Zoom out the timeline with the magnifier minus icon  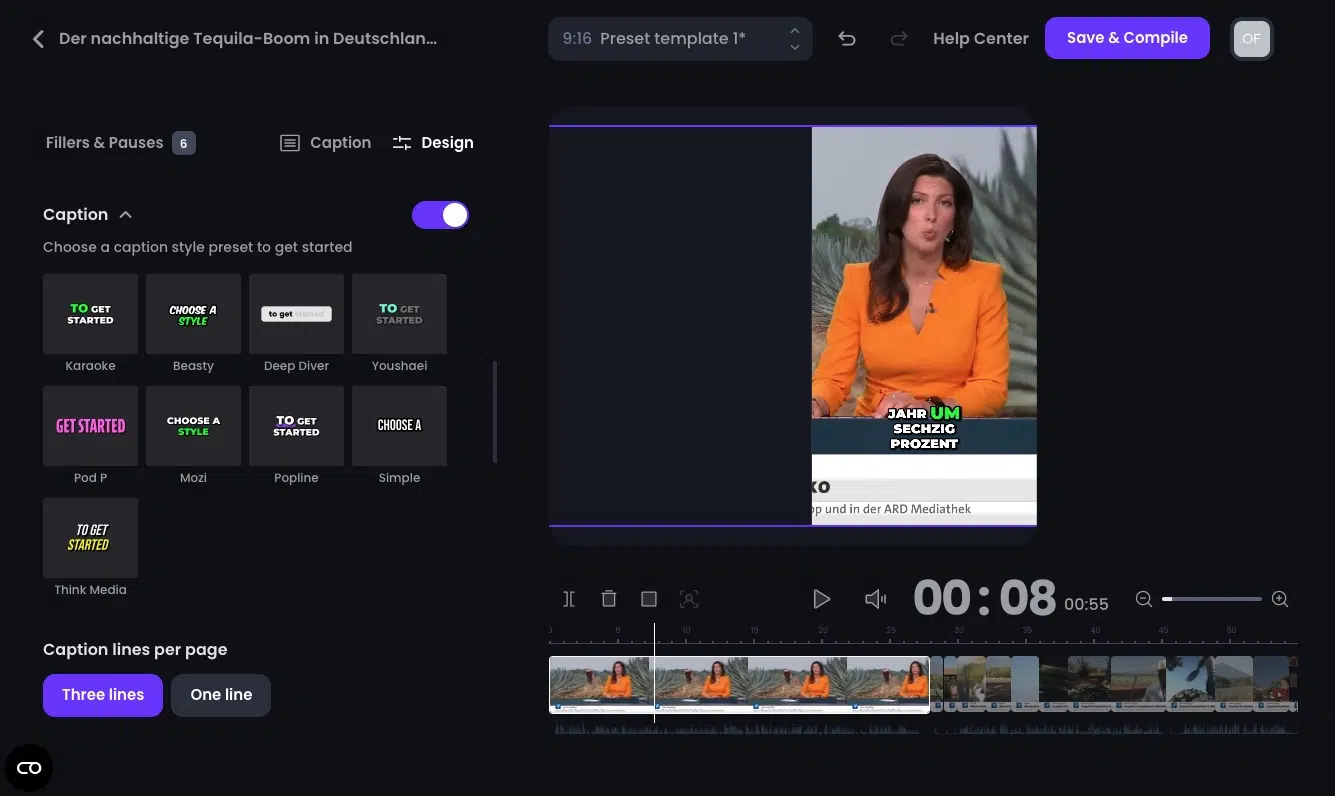1143,598
